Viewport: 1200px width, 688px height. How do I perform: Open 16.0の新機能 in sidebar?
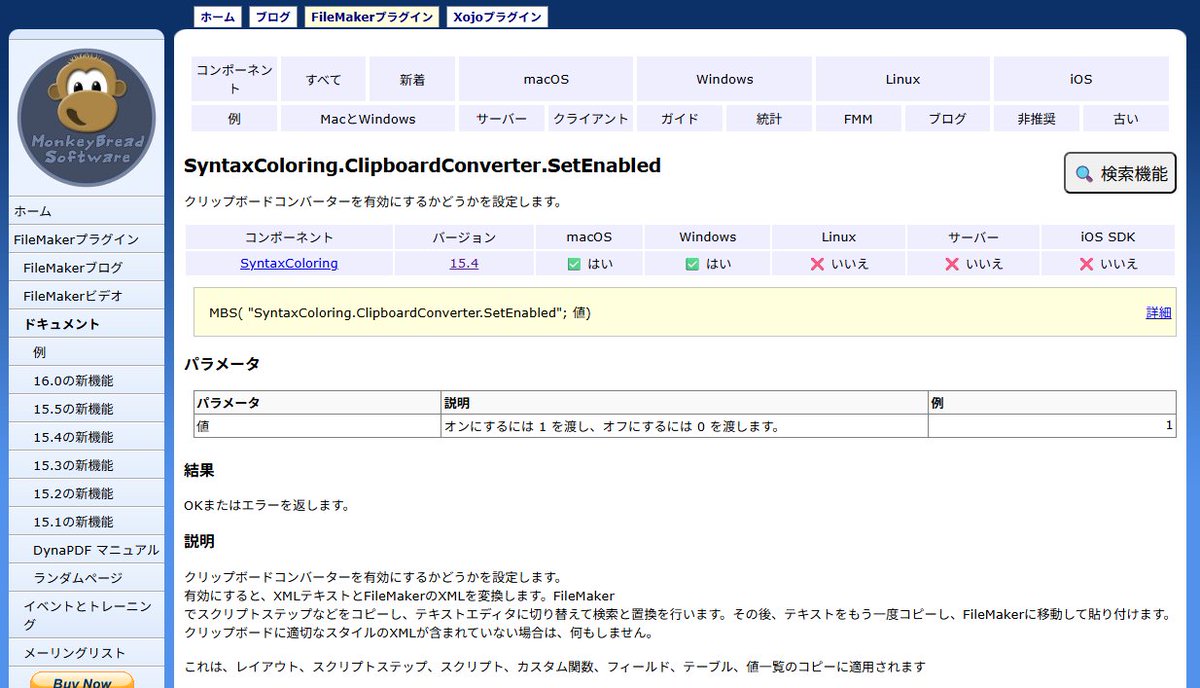click(86, 381)
